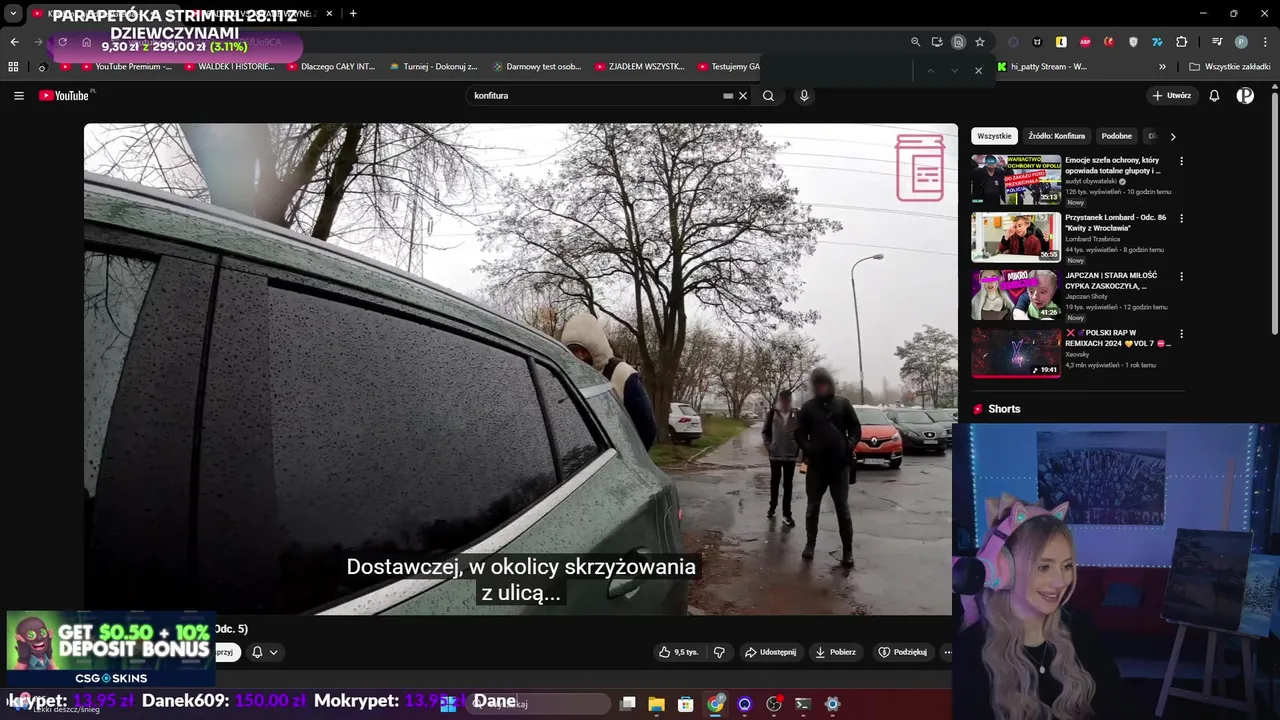Image resolution: width=1280 pixels, height=720 pixels.
Task: Open a new browser tab
Action: [x=353, y=14]
